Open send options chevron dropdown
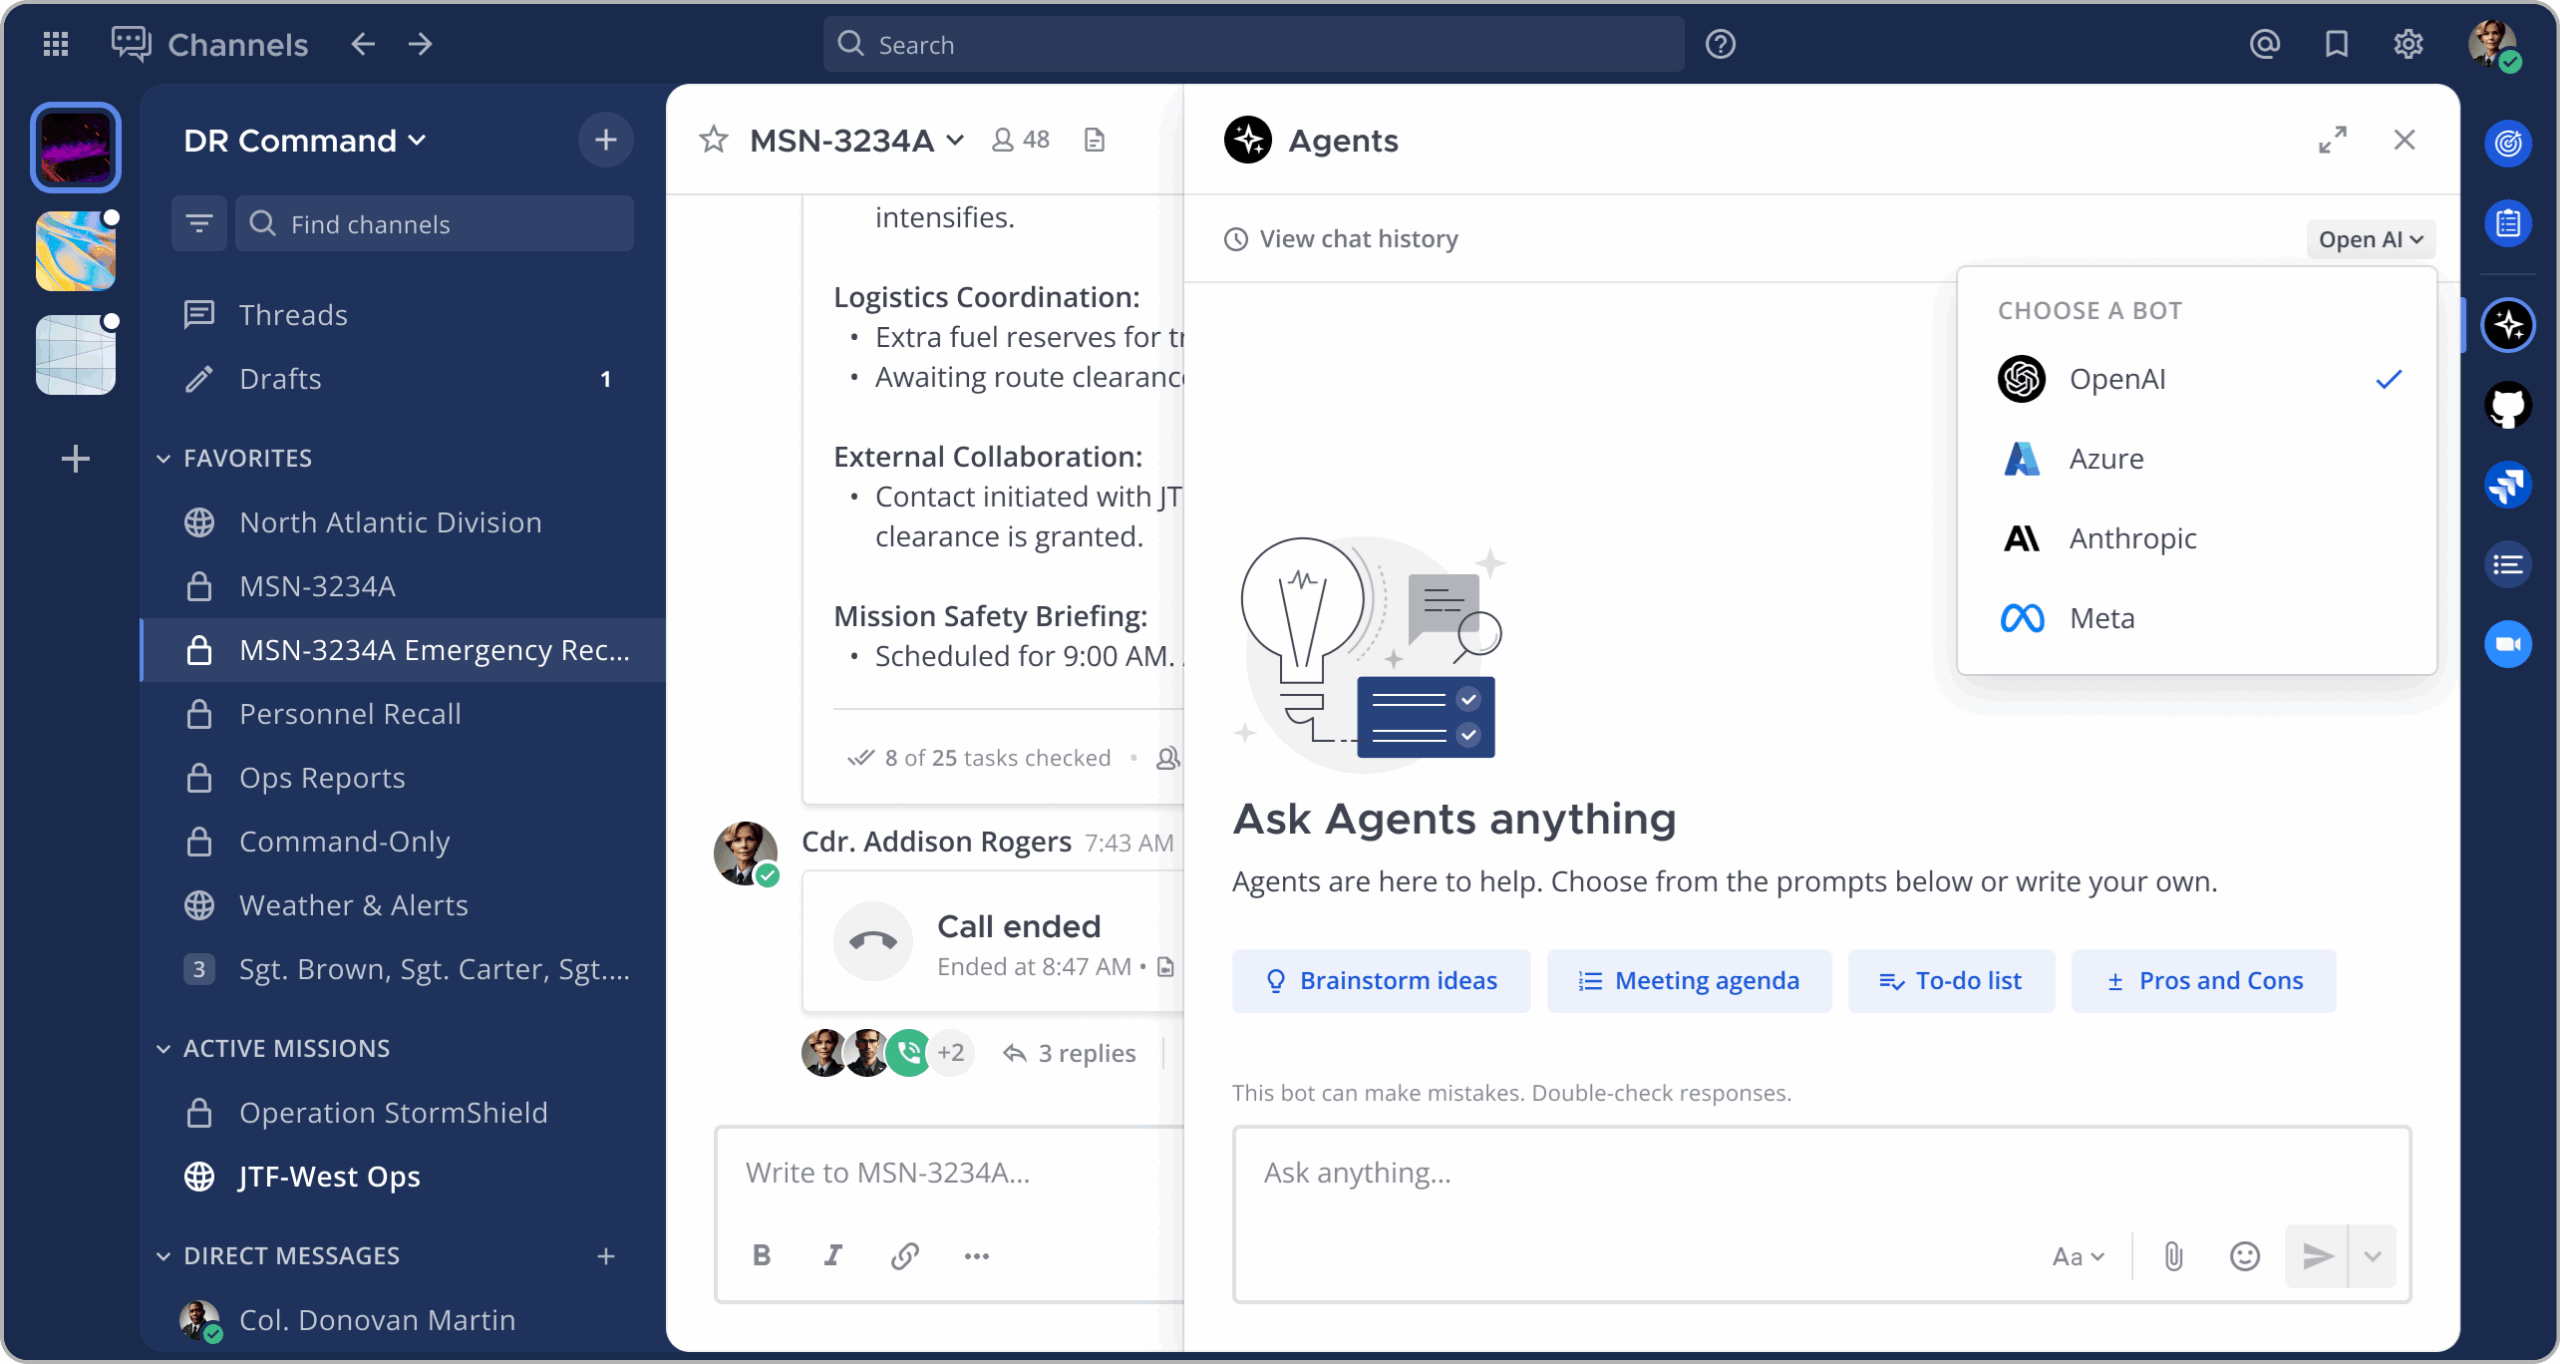 [2373, 1256]
